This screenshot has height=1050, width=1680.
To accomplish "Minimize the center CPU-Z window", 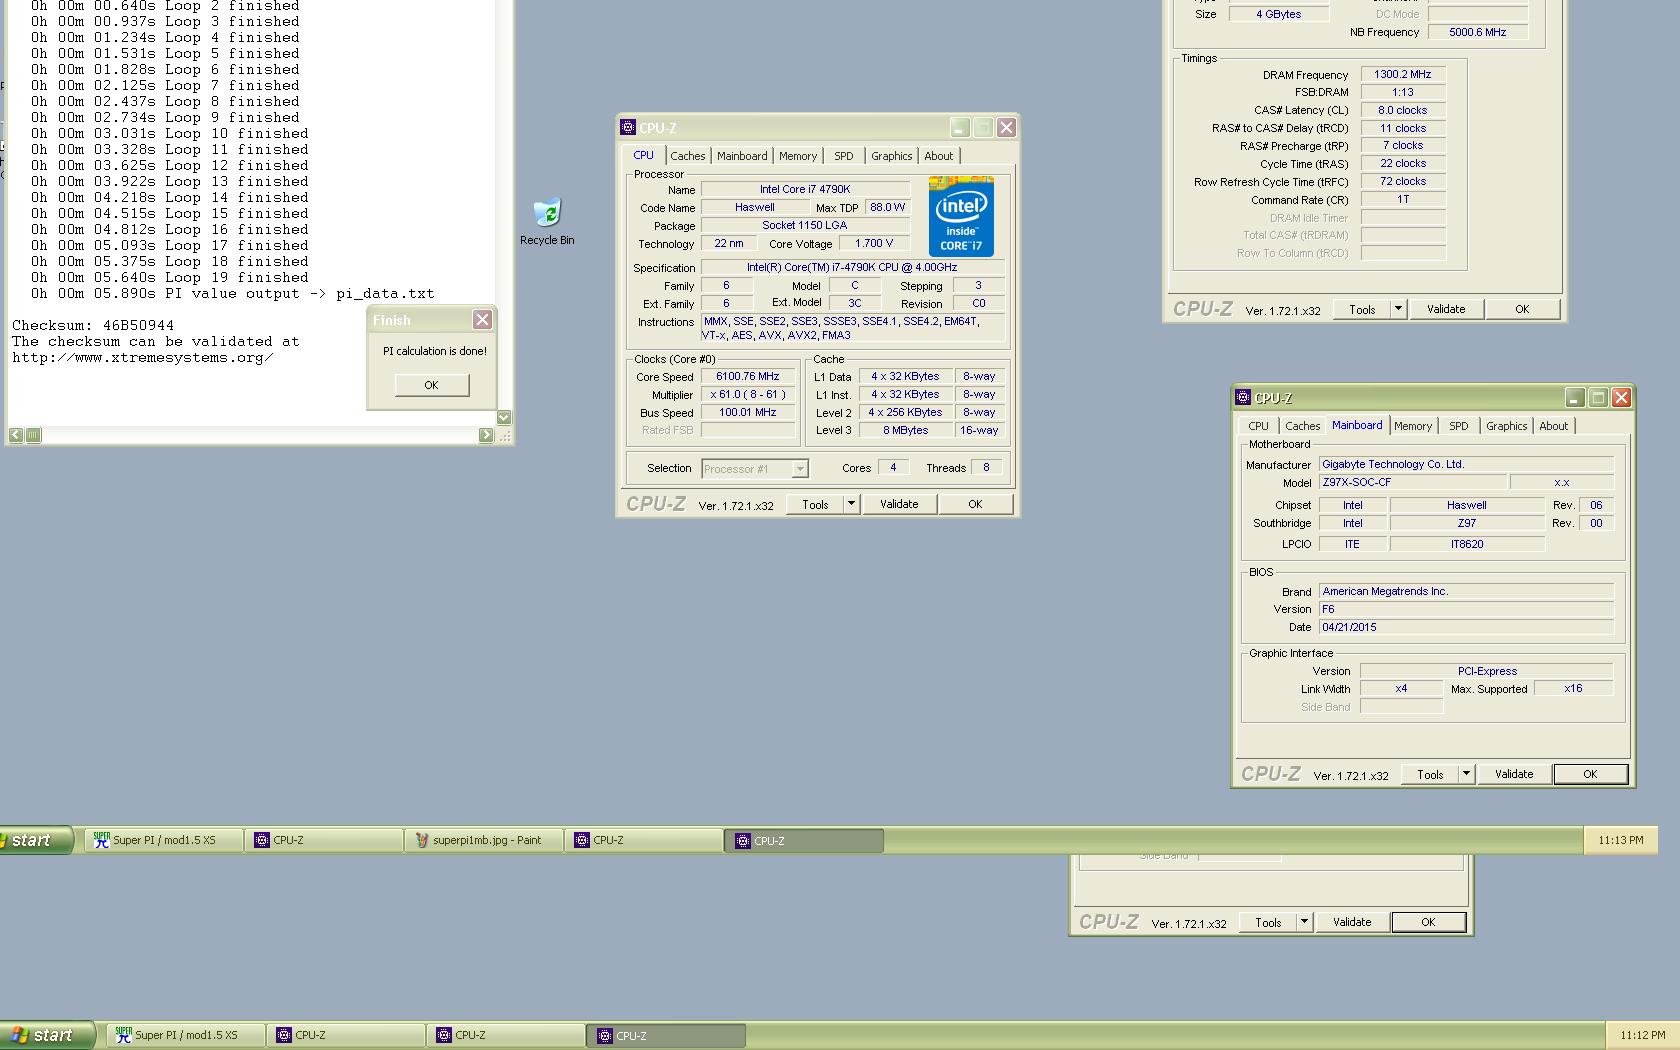I will pyautogui.click(x=959, y=127).
